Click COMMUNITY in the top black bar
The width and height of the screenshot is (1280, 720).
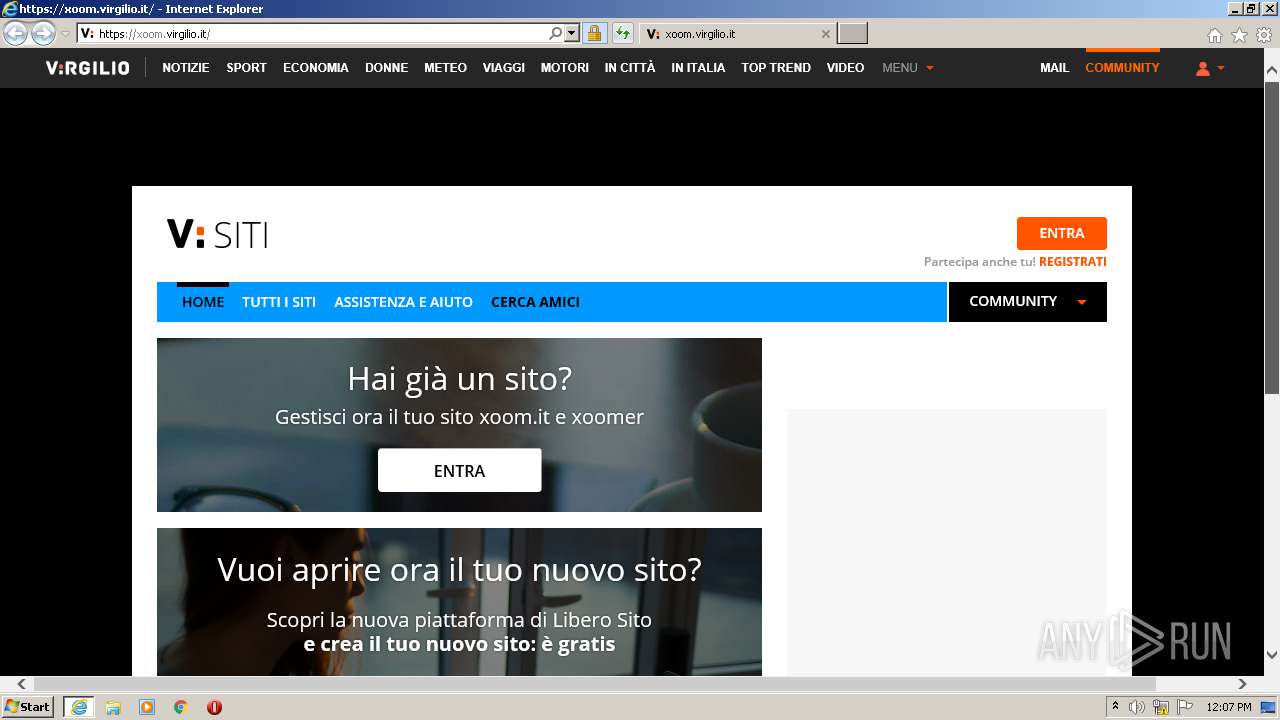[1122, 68]
